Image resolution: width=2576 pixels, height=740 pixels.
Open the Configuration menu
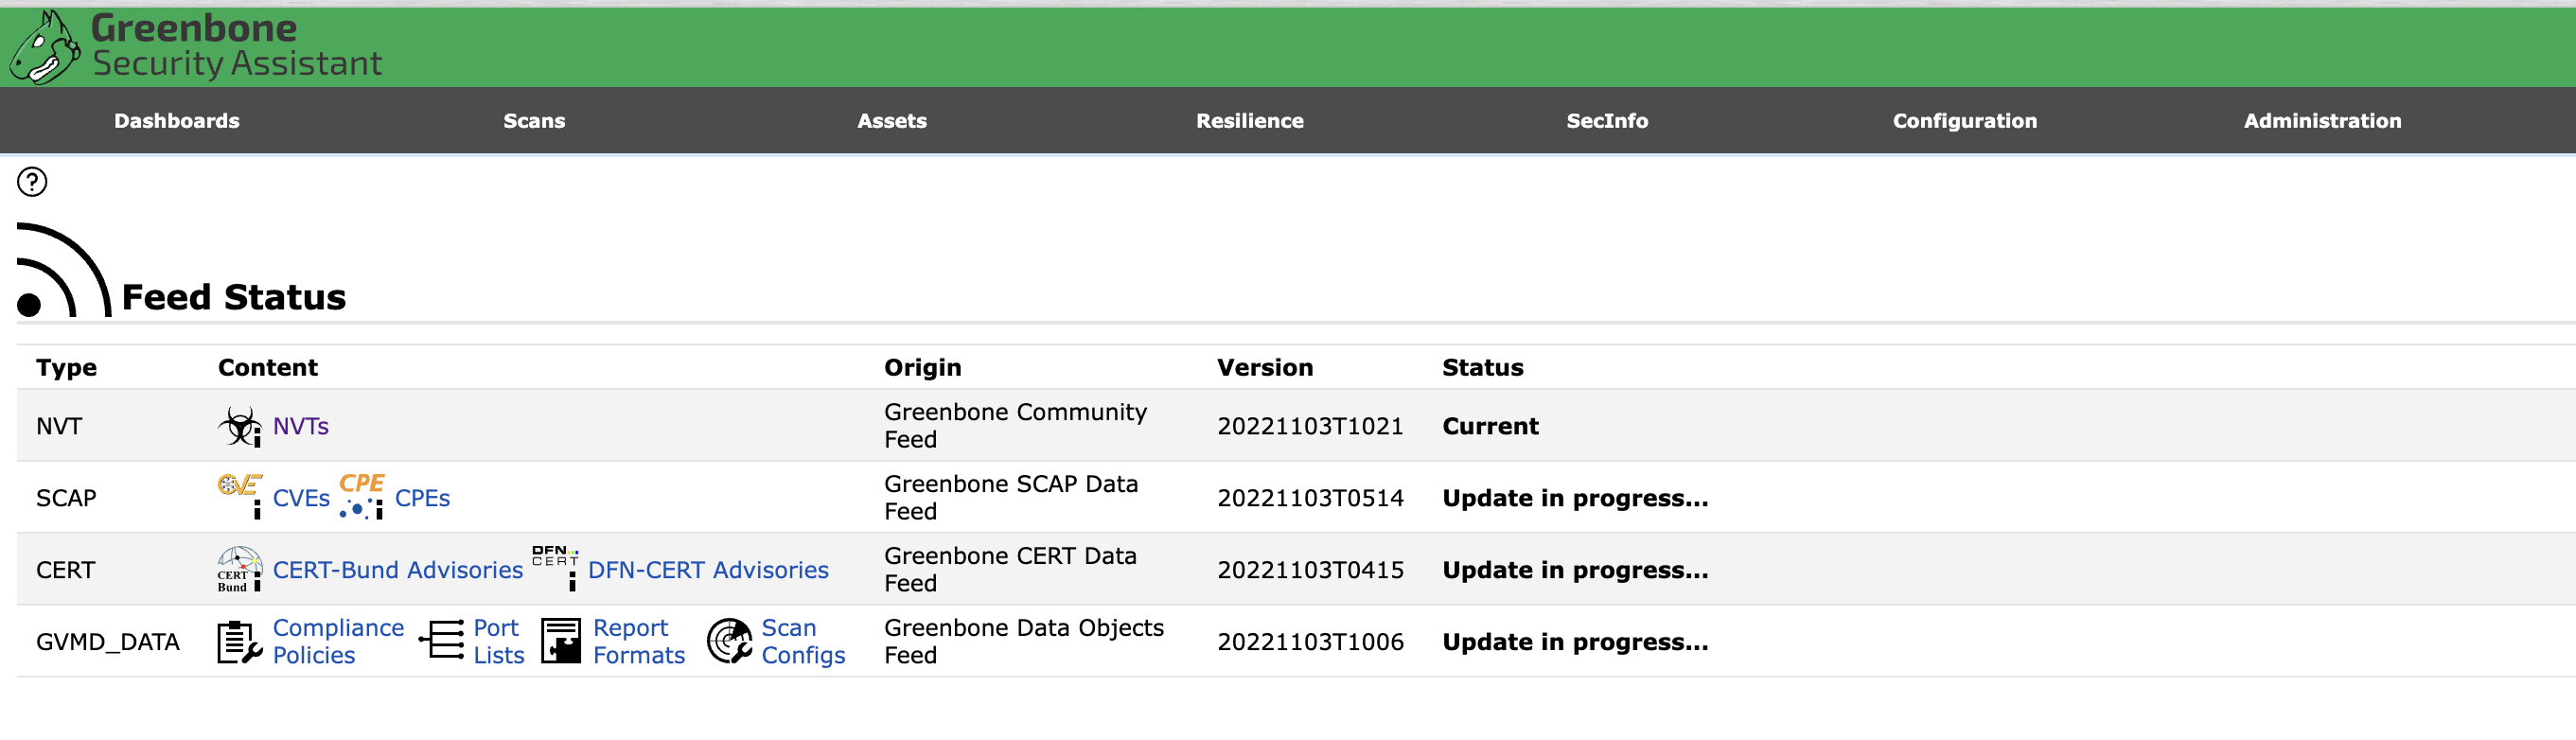[x=1965, y=121]
